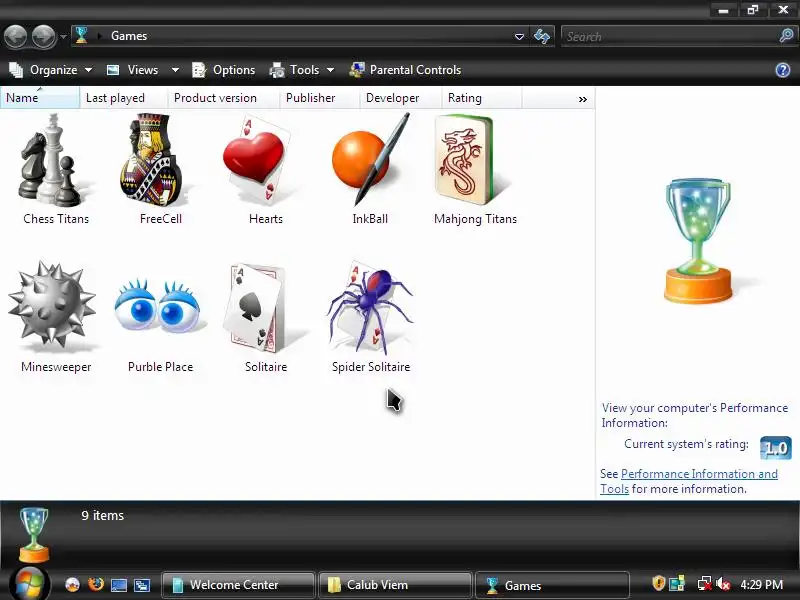
Task: Sort by Product version column
Action: (223, 98)
